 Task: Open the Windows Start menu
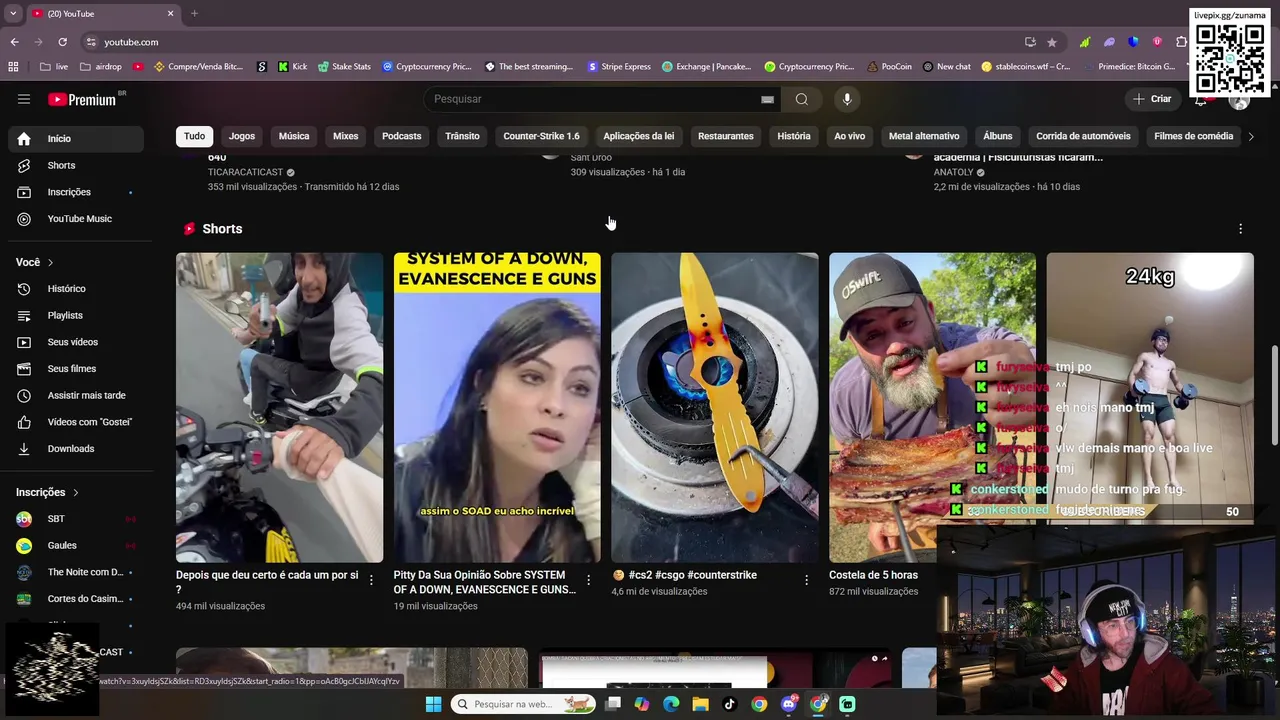[433, 704]
